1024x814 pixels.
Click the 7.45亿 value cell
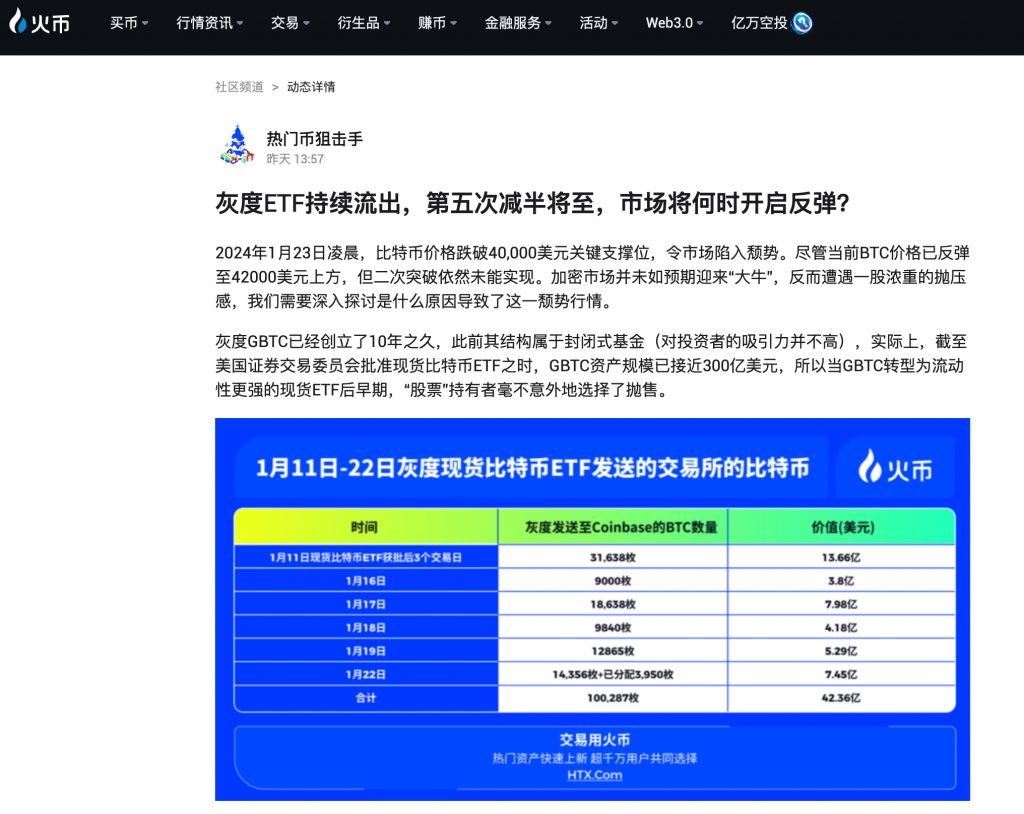(x=841, y=675)
